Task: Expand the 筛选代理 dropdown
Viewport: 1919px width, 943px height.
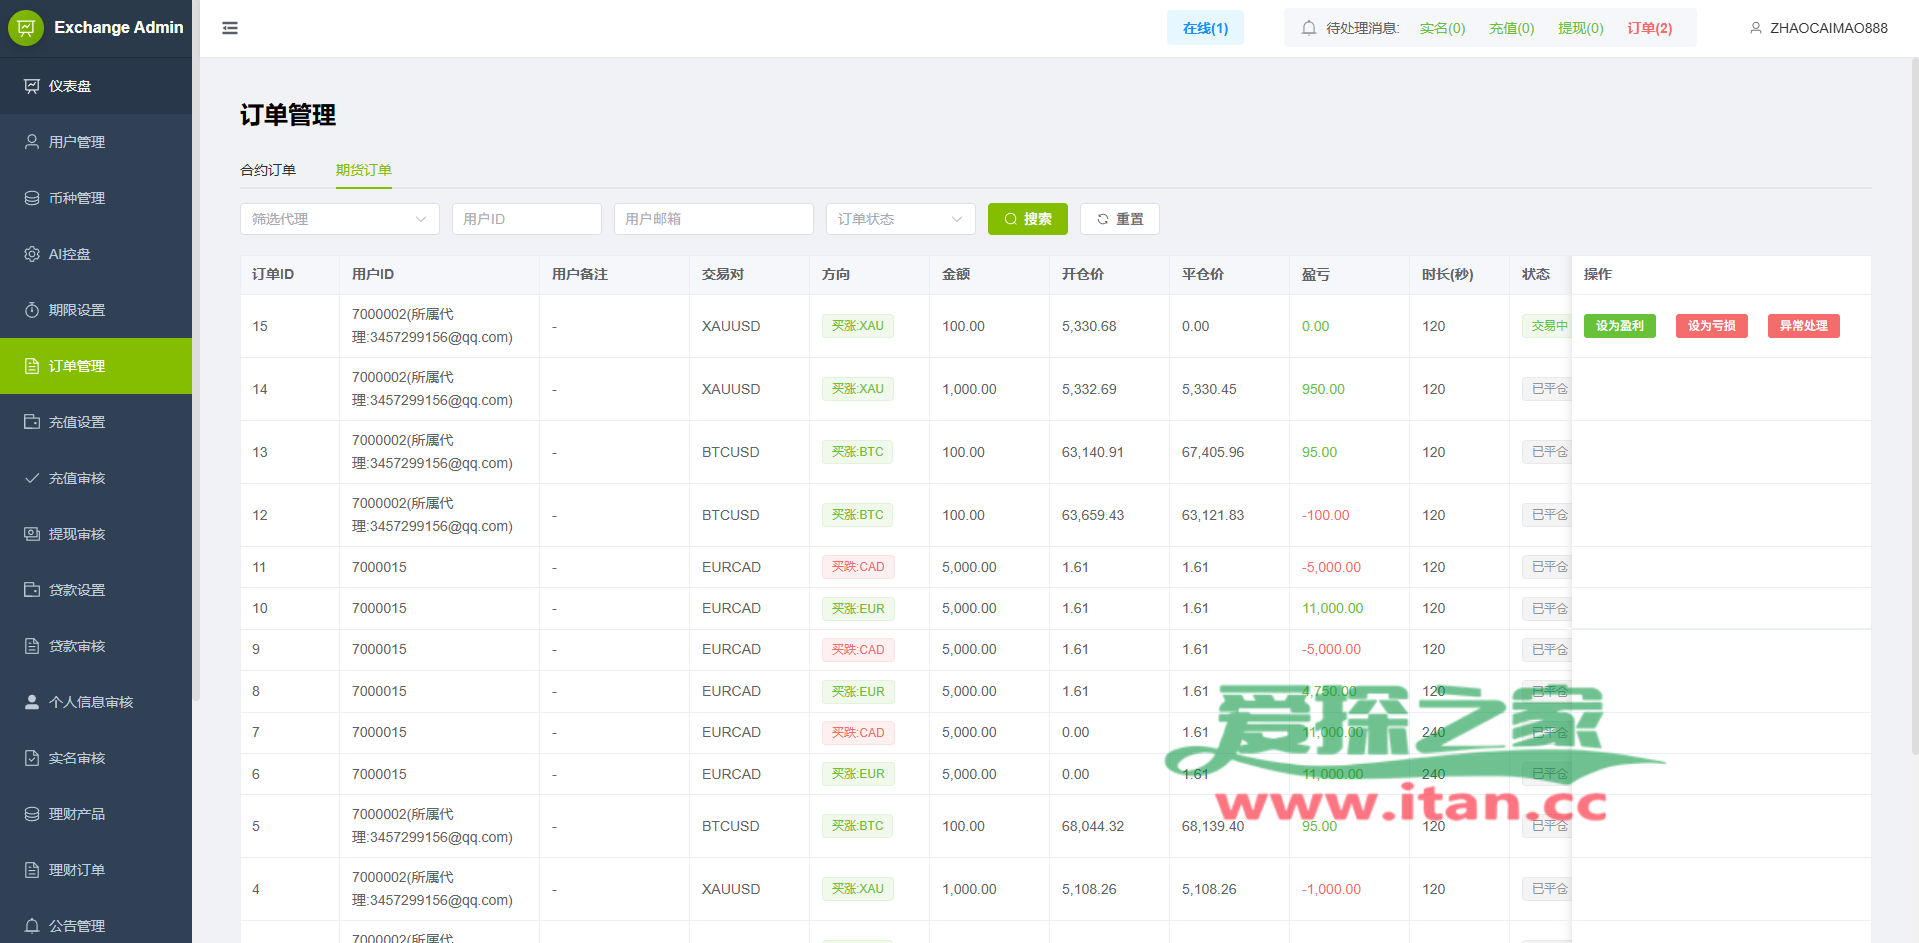Action: coord(339,219)
